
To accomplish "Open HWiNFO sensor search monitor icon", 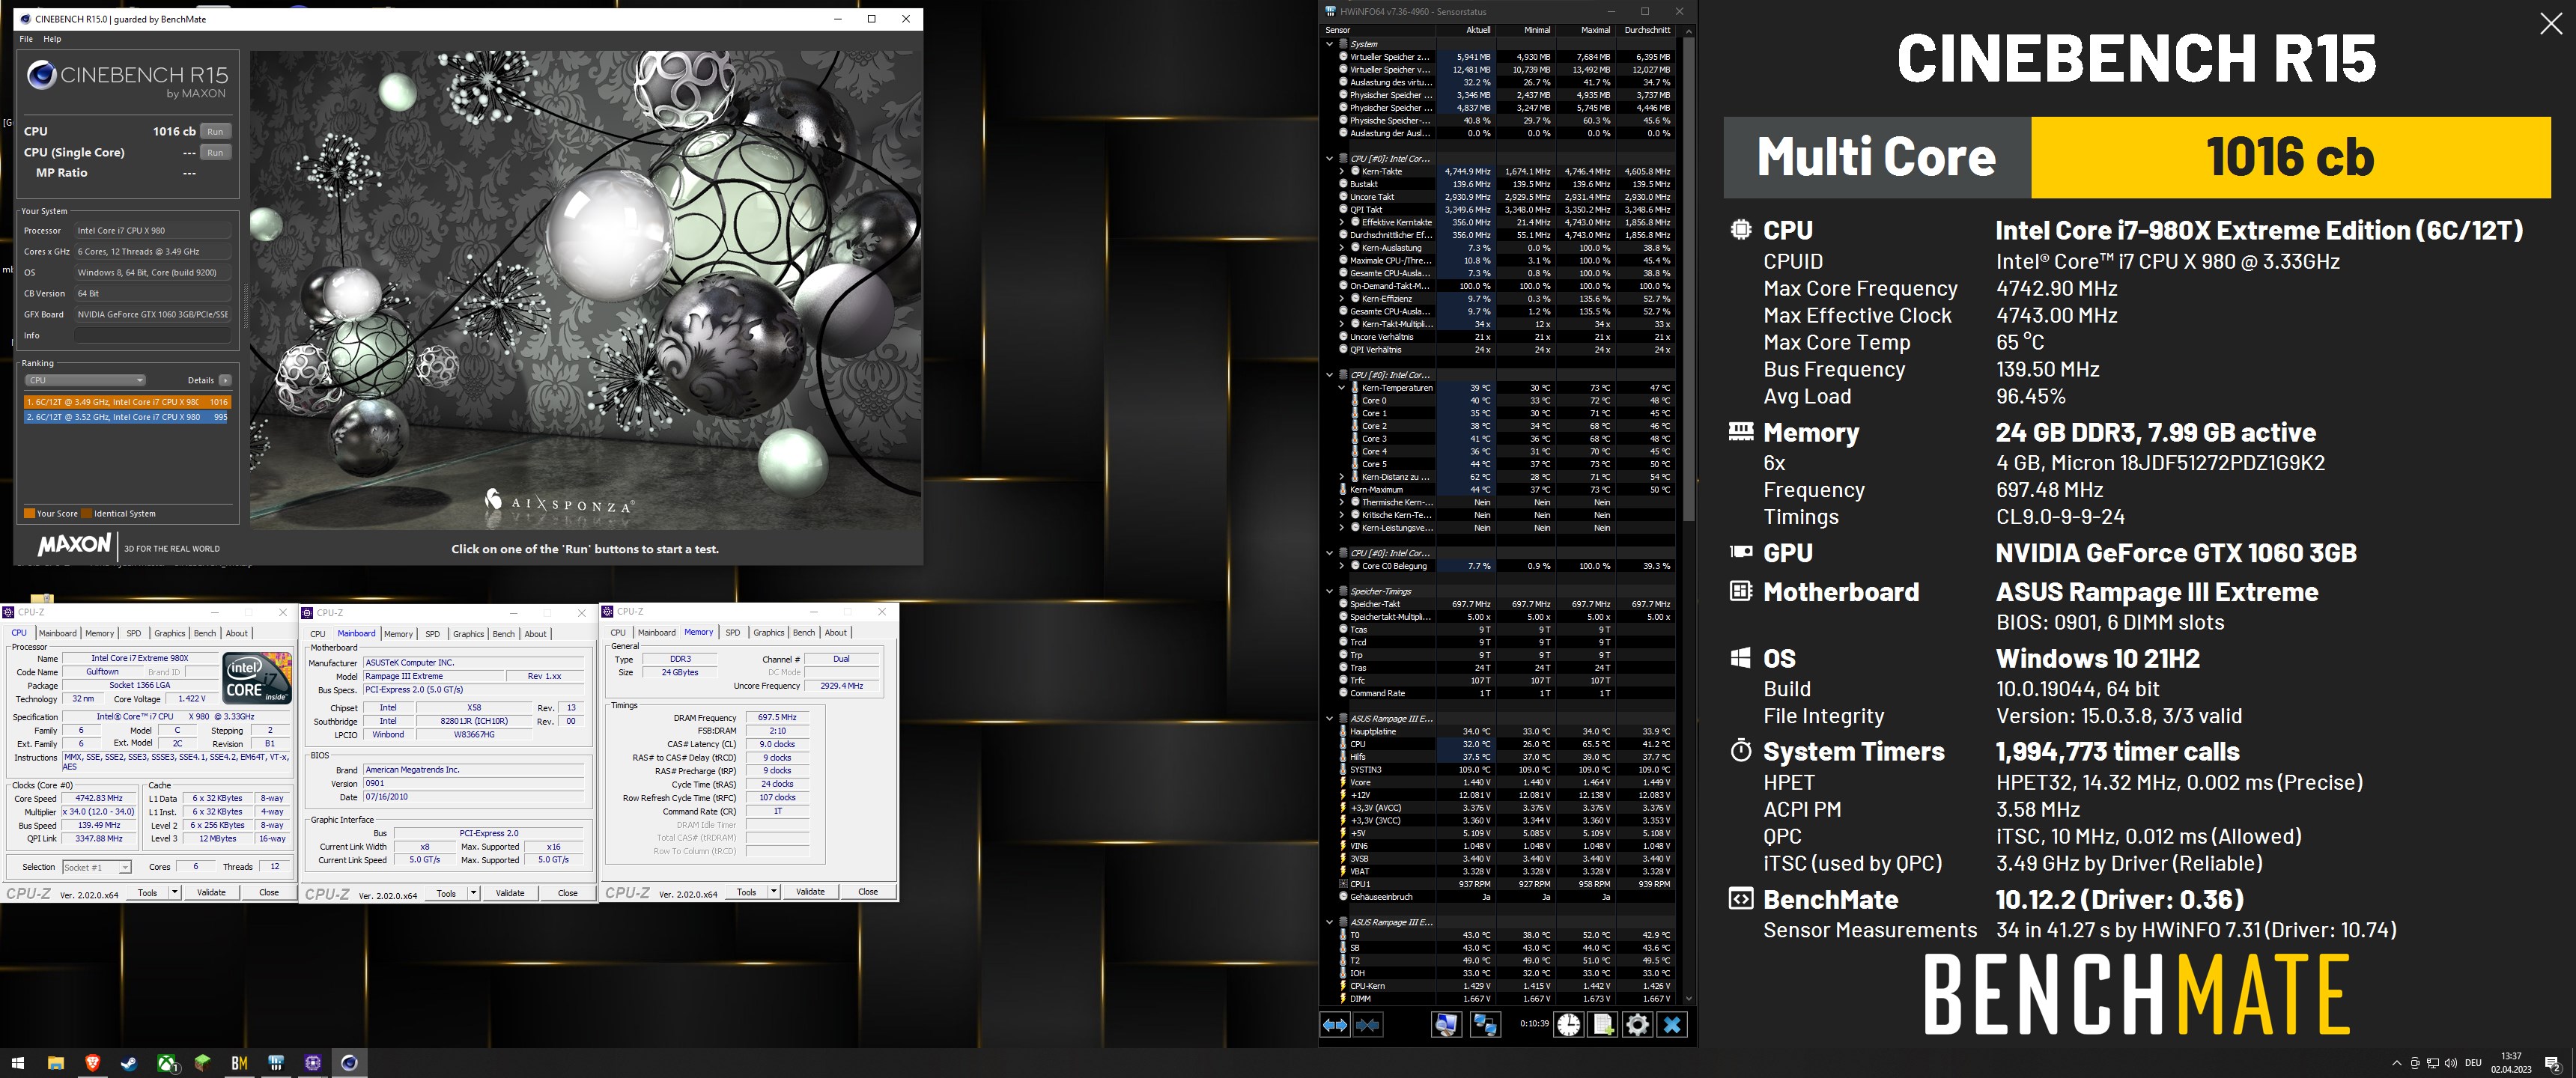I will [1445, 1024].
